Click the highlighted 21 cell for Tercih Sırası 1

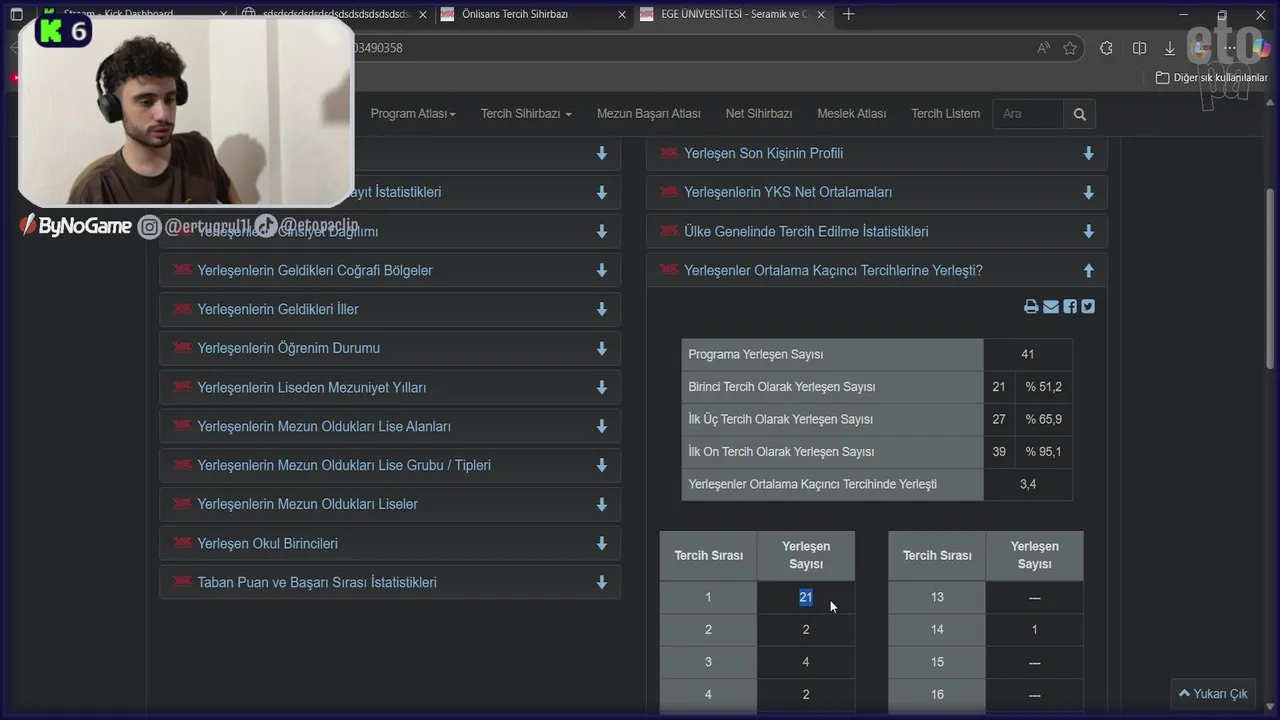[805, 598]
